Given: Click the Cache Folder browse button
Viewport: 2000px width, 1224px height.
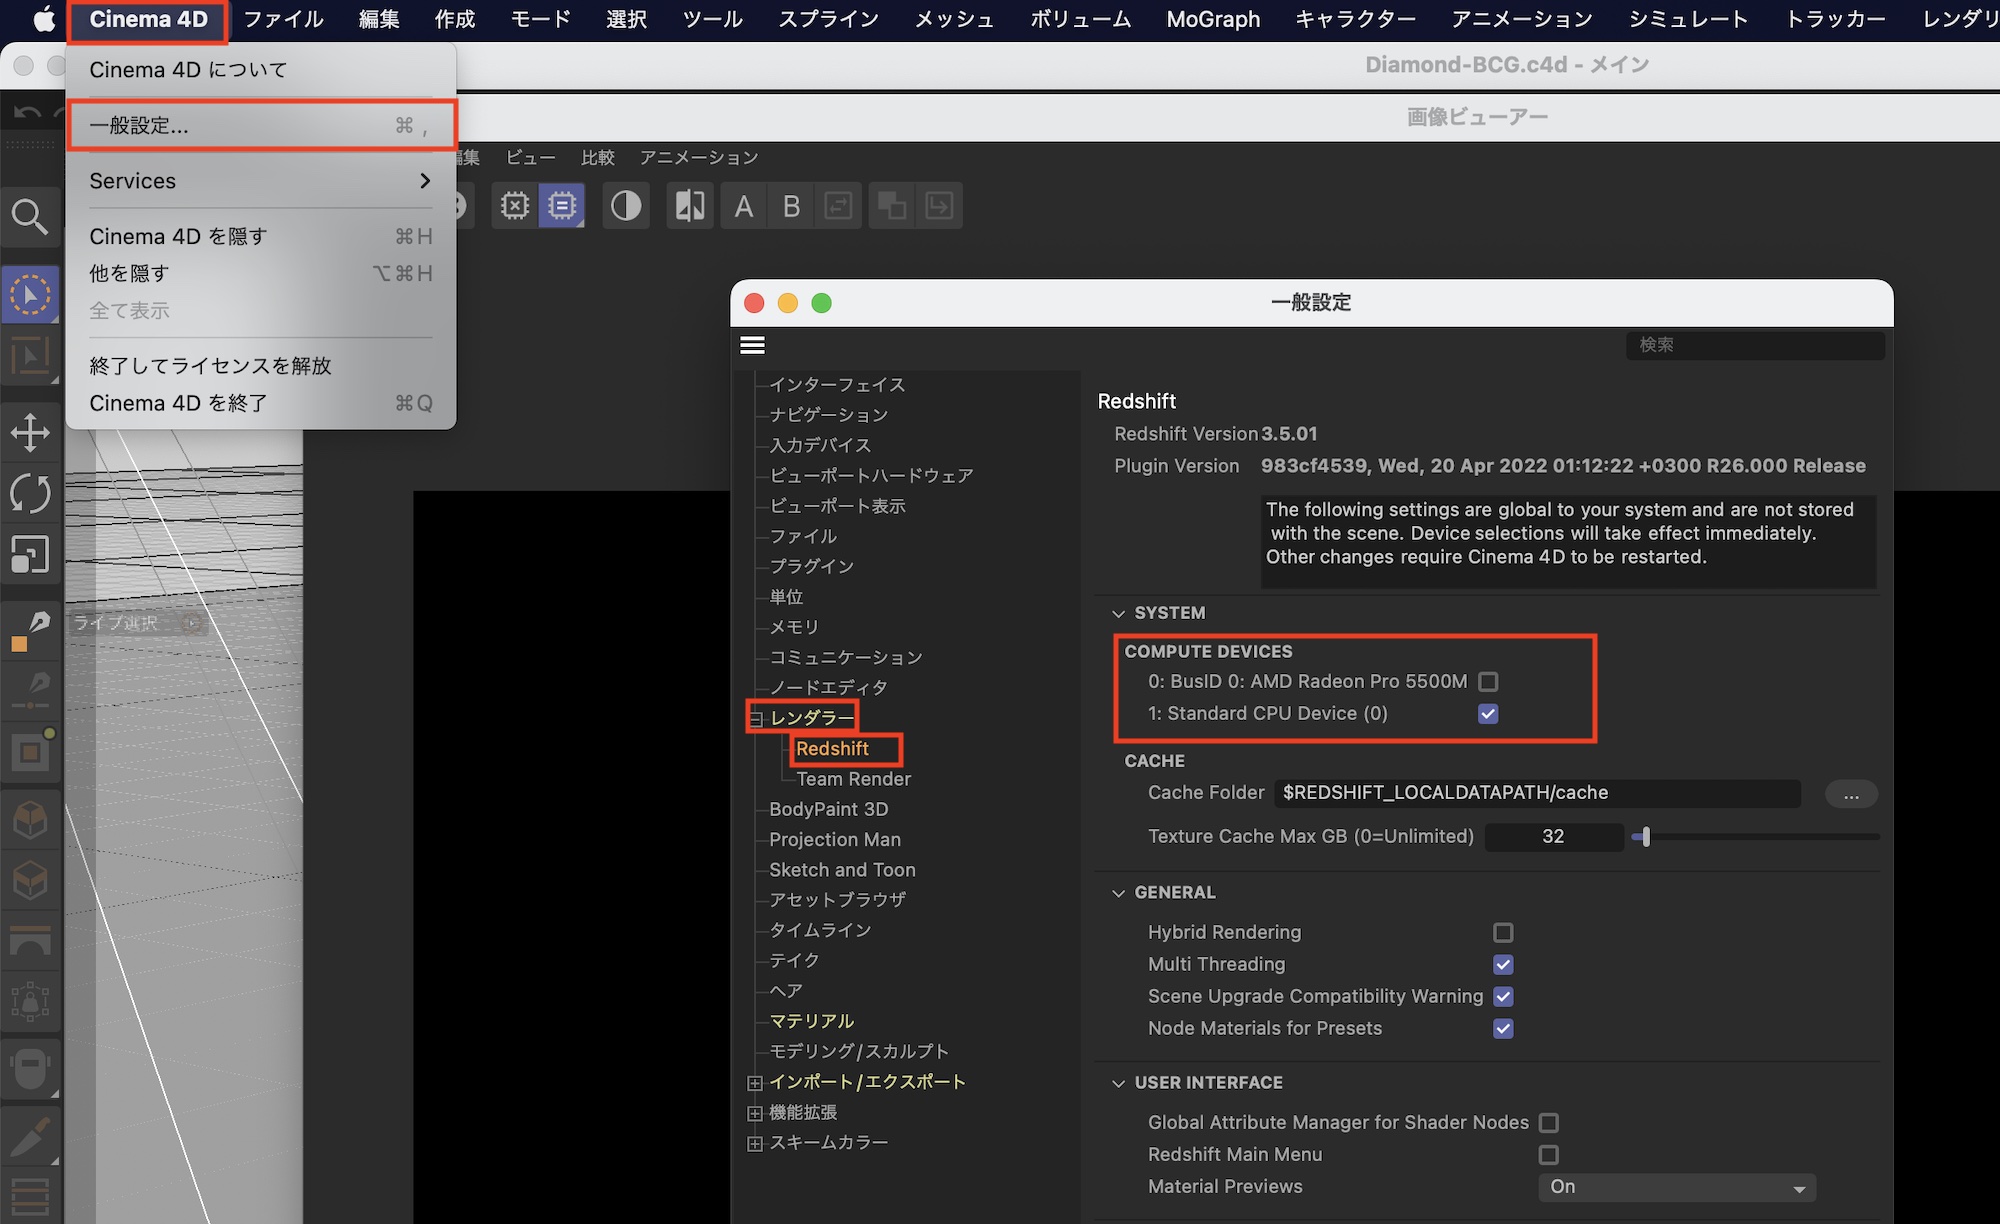Looking at the screenshot, I should click(1851, 794).
